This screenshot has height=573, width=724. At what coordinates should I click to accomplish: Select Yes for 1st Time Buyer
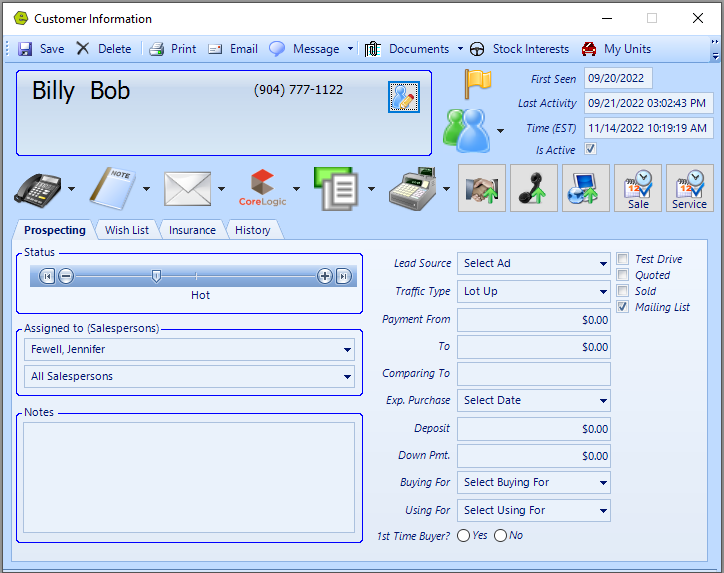coord(464,536)
